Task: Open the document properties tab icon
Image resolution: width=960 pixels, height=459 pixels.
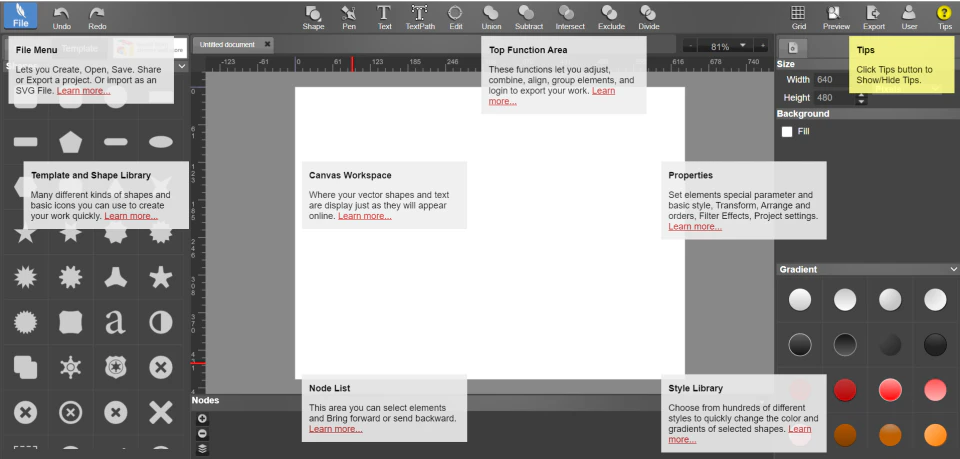Action: click(792, 48)
